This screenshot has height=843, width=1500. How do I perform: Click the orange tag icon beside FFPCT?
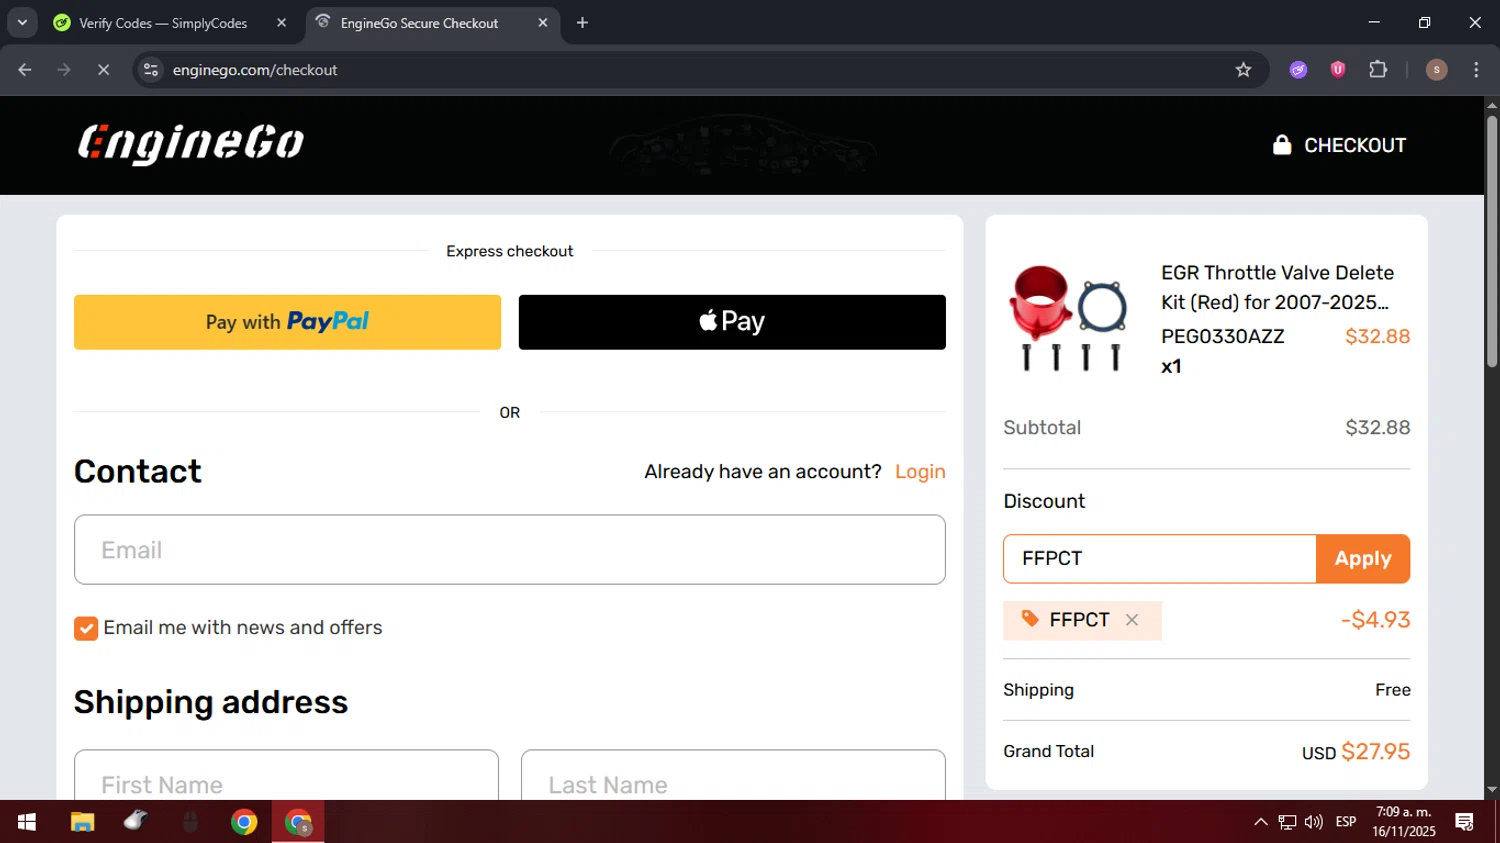point(1030,619)
